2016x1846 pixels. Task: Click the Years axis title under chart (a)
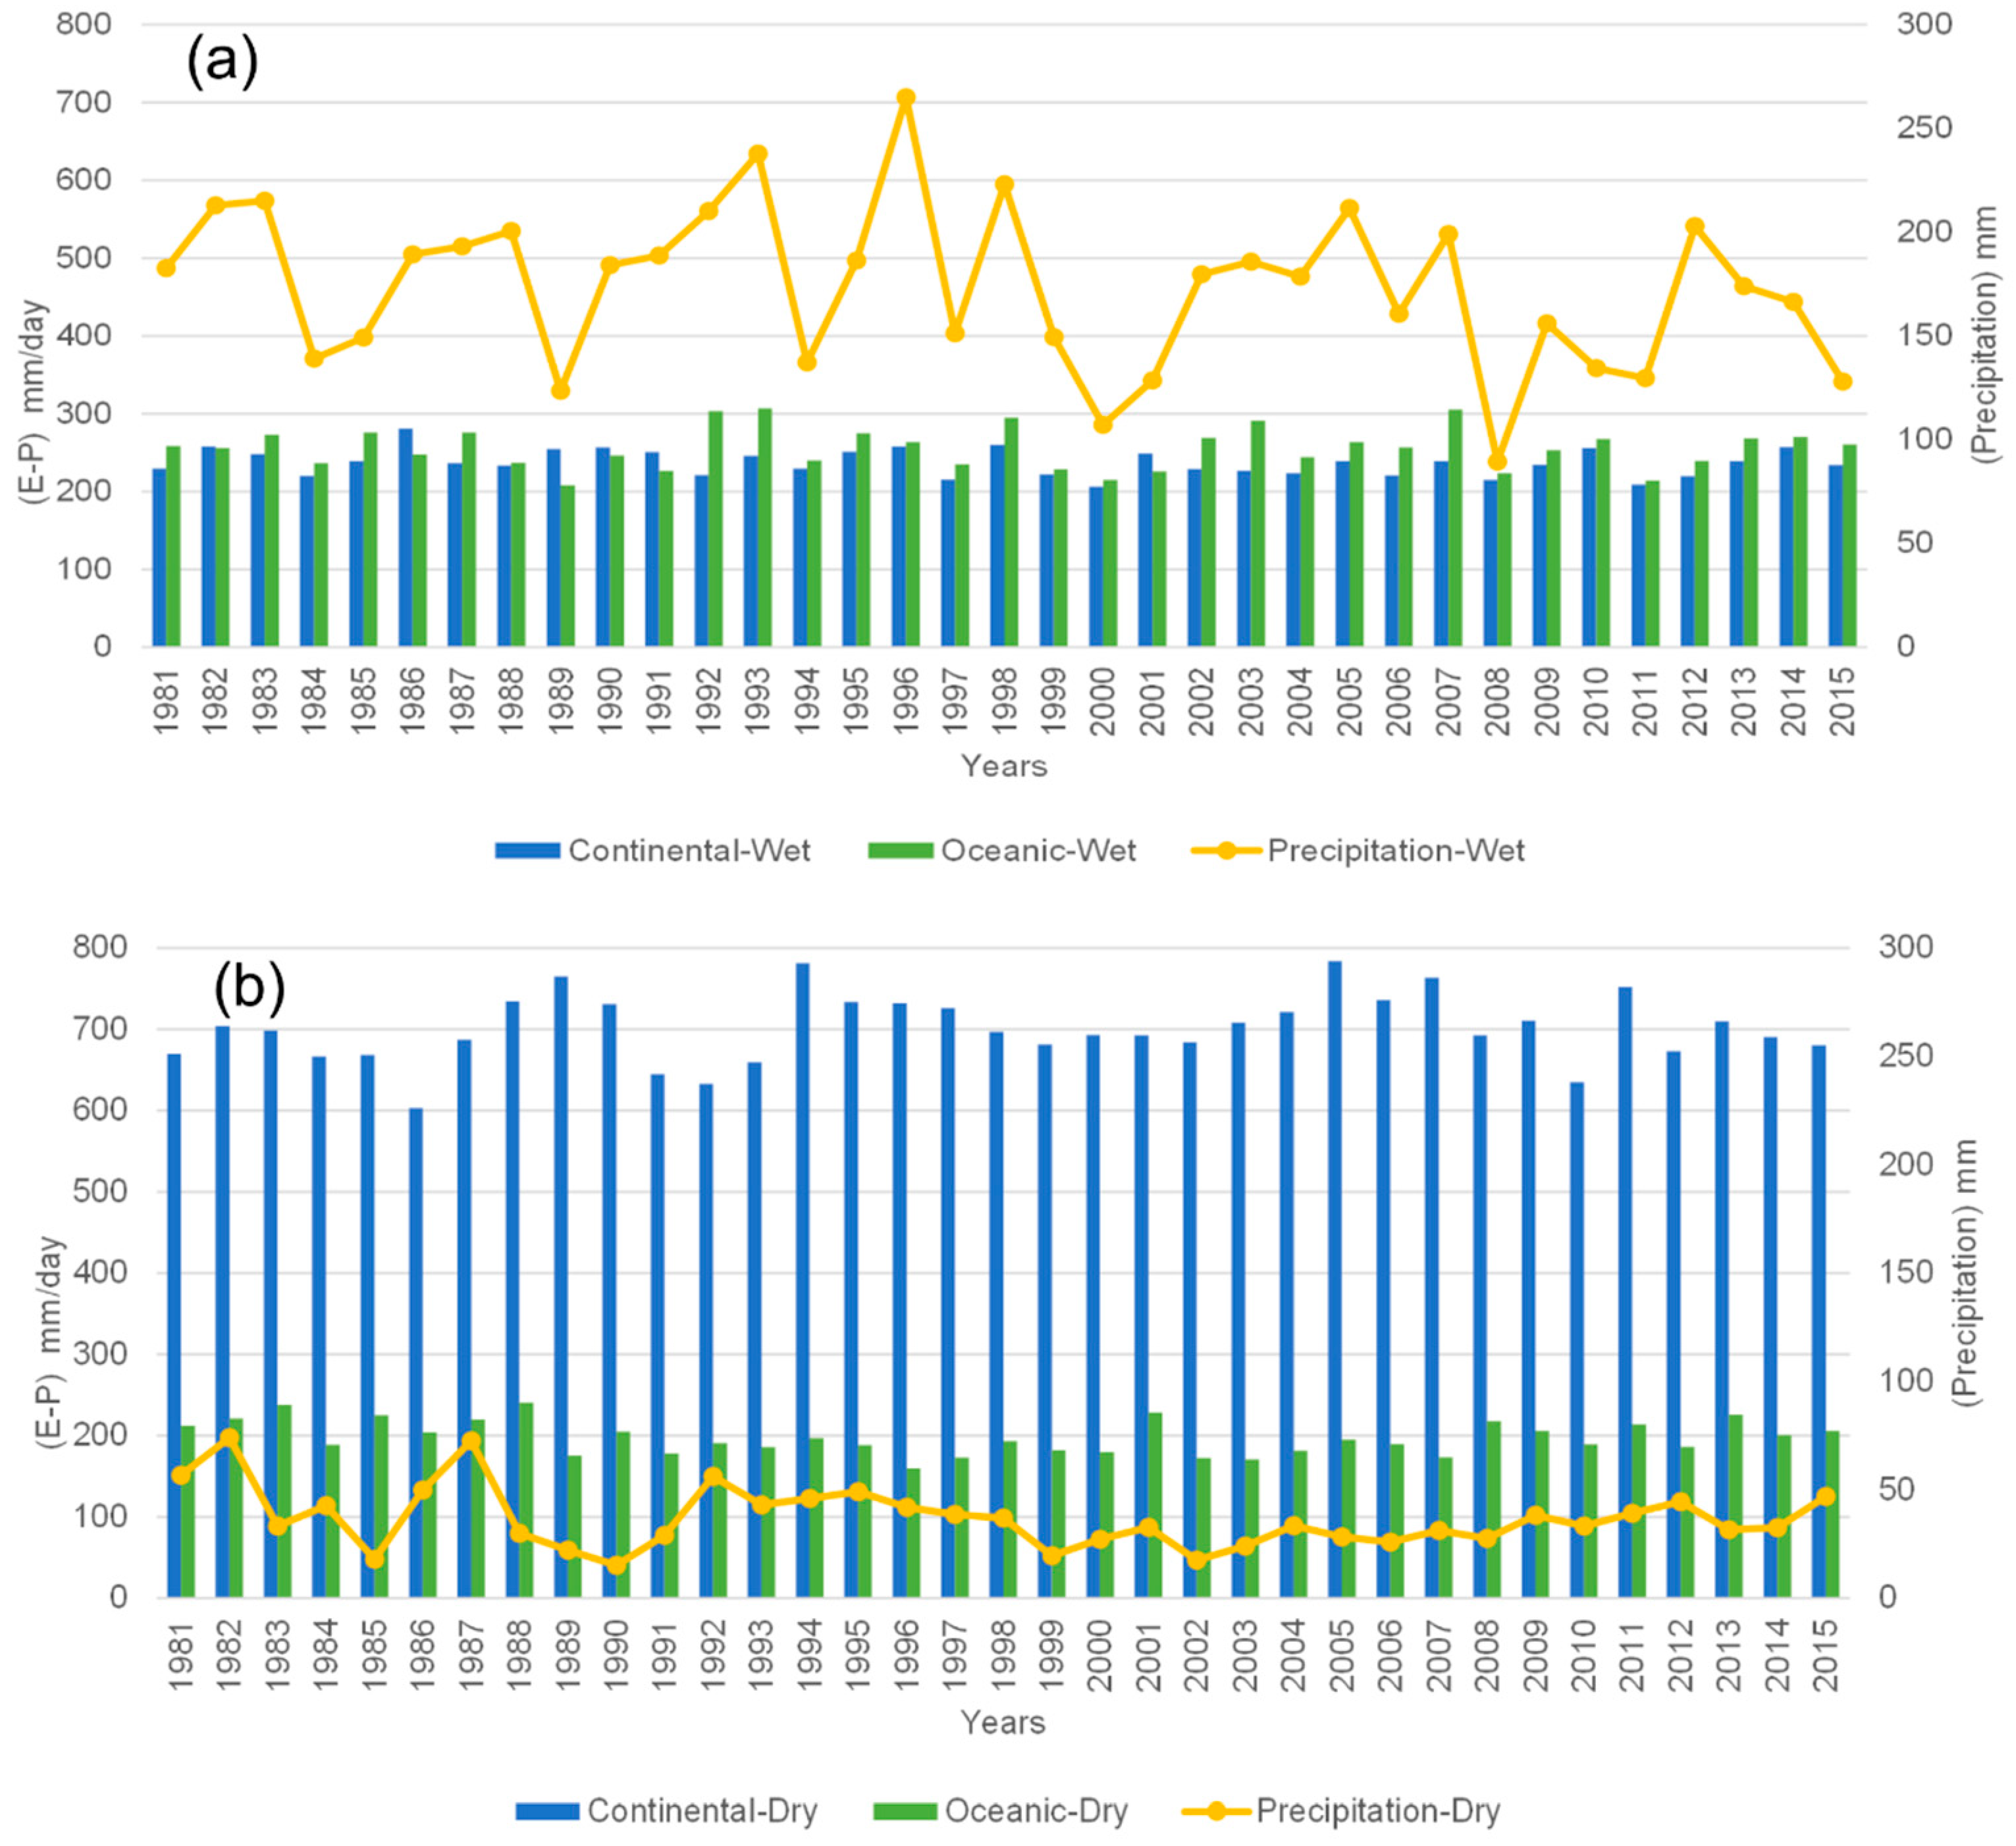pos(1004,766)
